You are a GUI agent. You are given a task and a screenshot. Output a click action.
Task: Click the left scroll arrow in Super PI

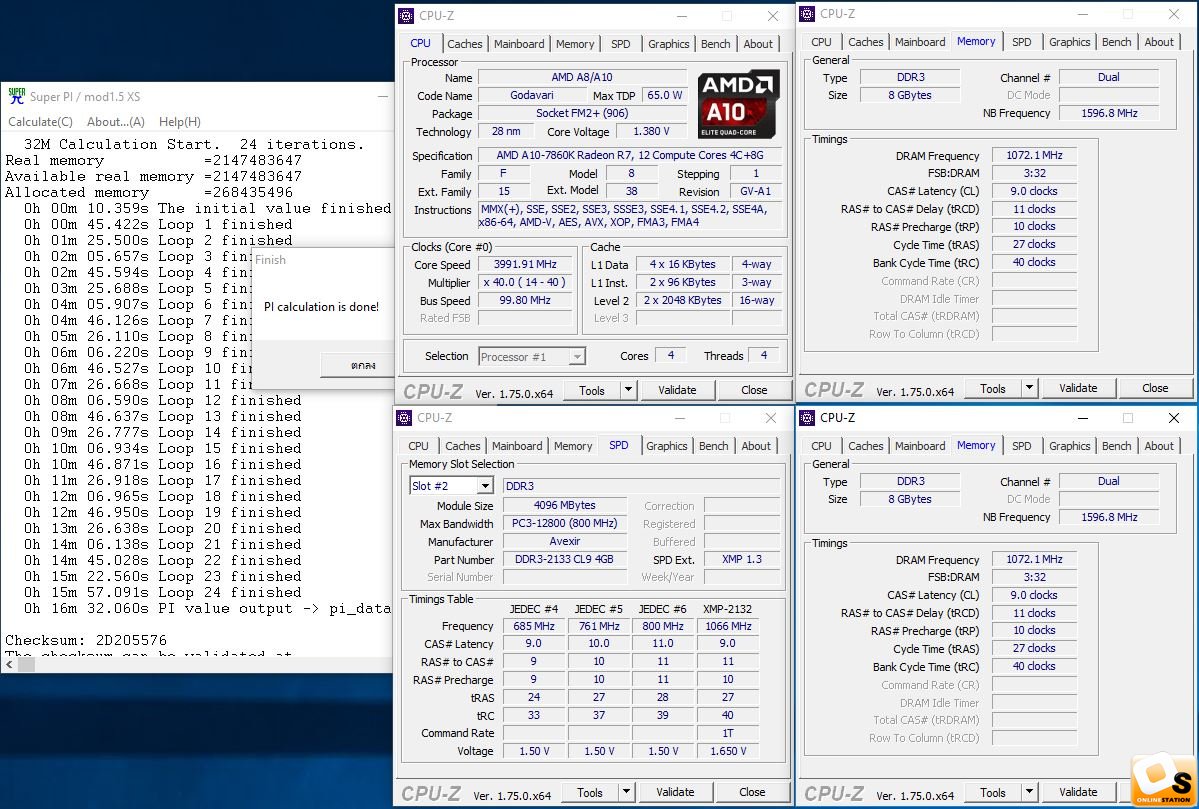[9, 664]
